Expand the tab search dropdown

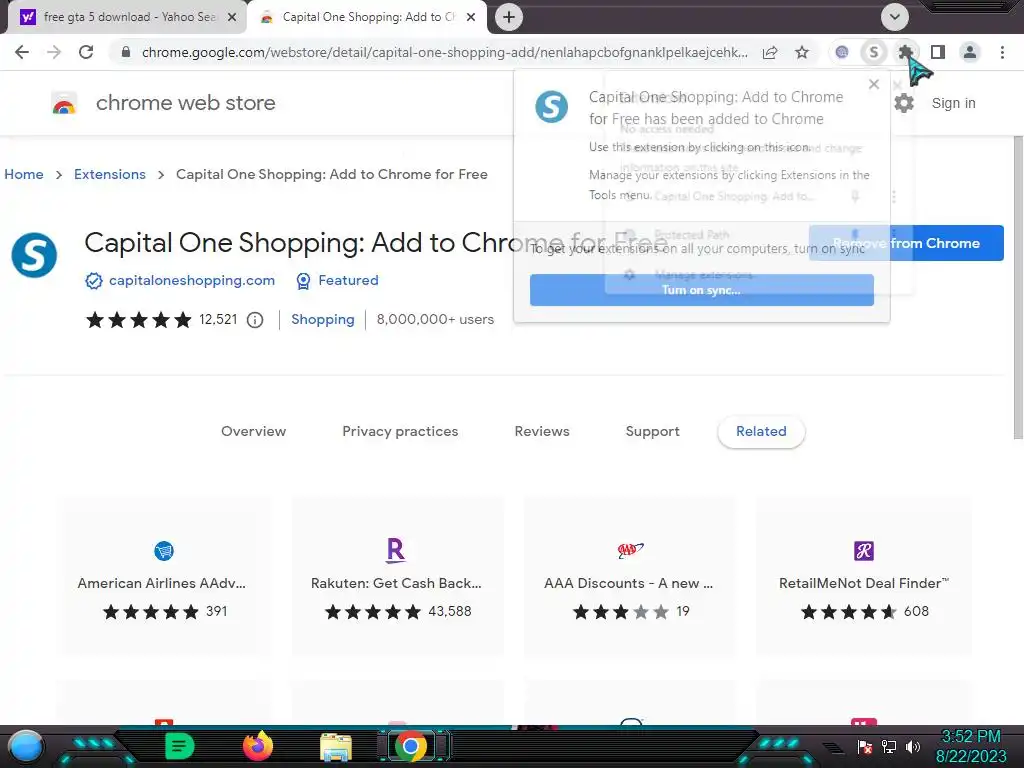click(x=895, y=17)
